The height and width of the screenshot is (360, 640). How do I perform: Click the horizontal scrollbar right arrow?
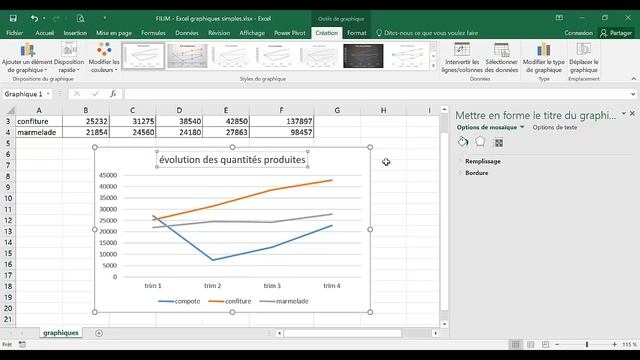[436, 333]
